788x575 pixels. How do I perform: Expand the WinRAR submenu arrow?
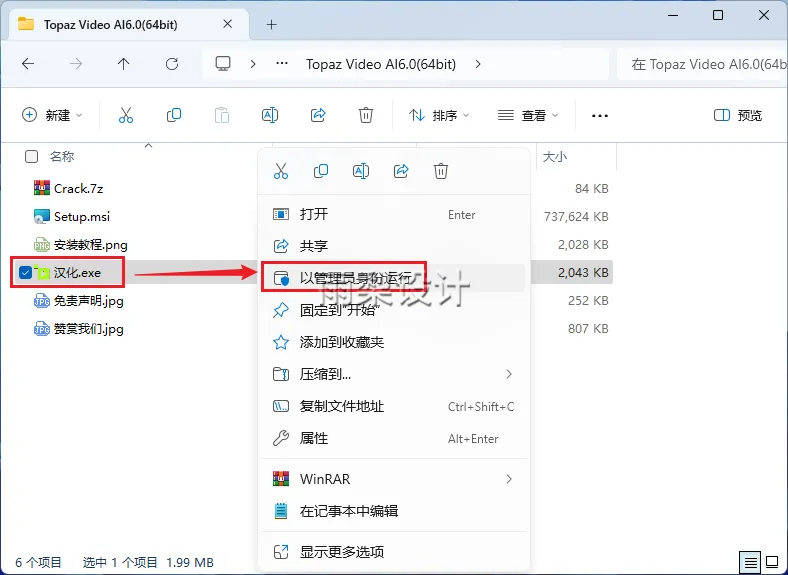pos(509,479)
